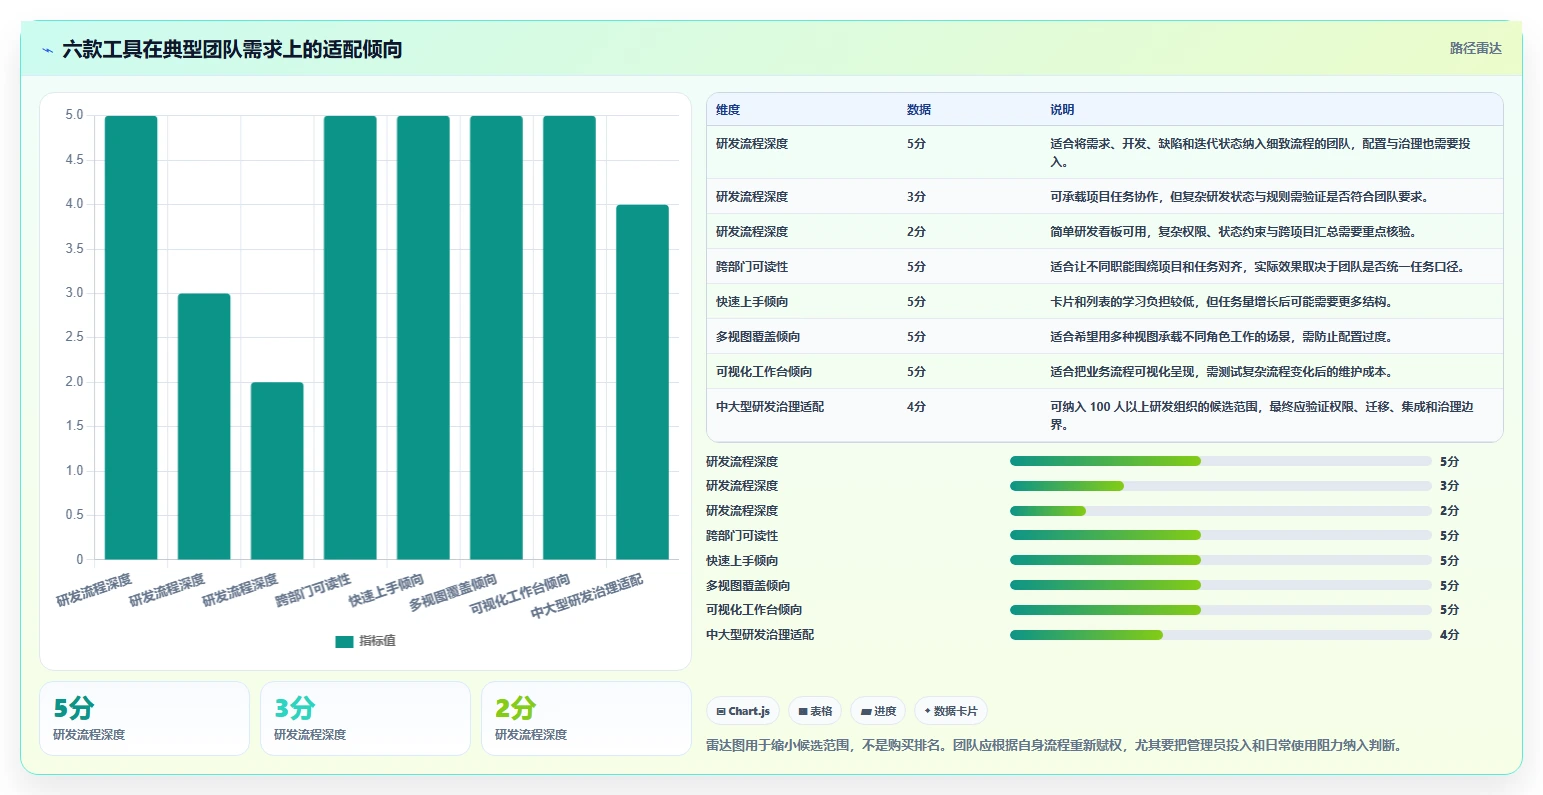Click the 4分 value in the table
Image resolution: width=1543 pixels, height=795 pixels.
coord(916,407)
